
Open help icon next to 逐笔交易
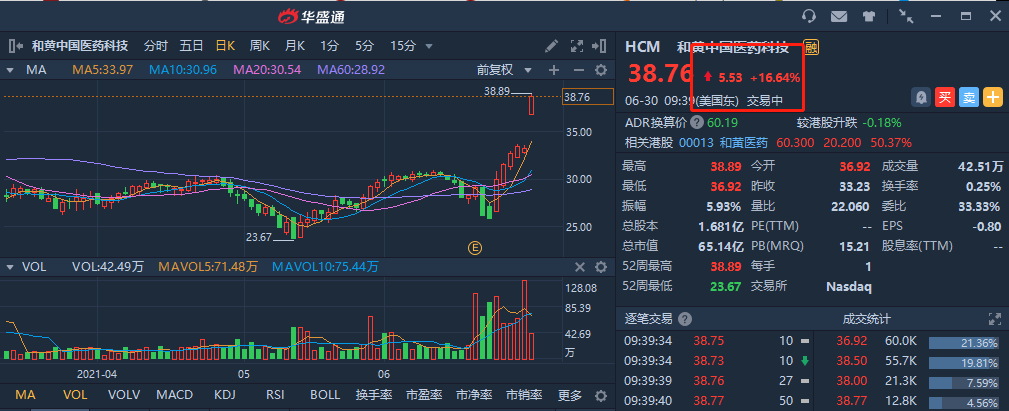coord(685,319)
